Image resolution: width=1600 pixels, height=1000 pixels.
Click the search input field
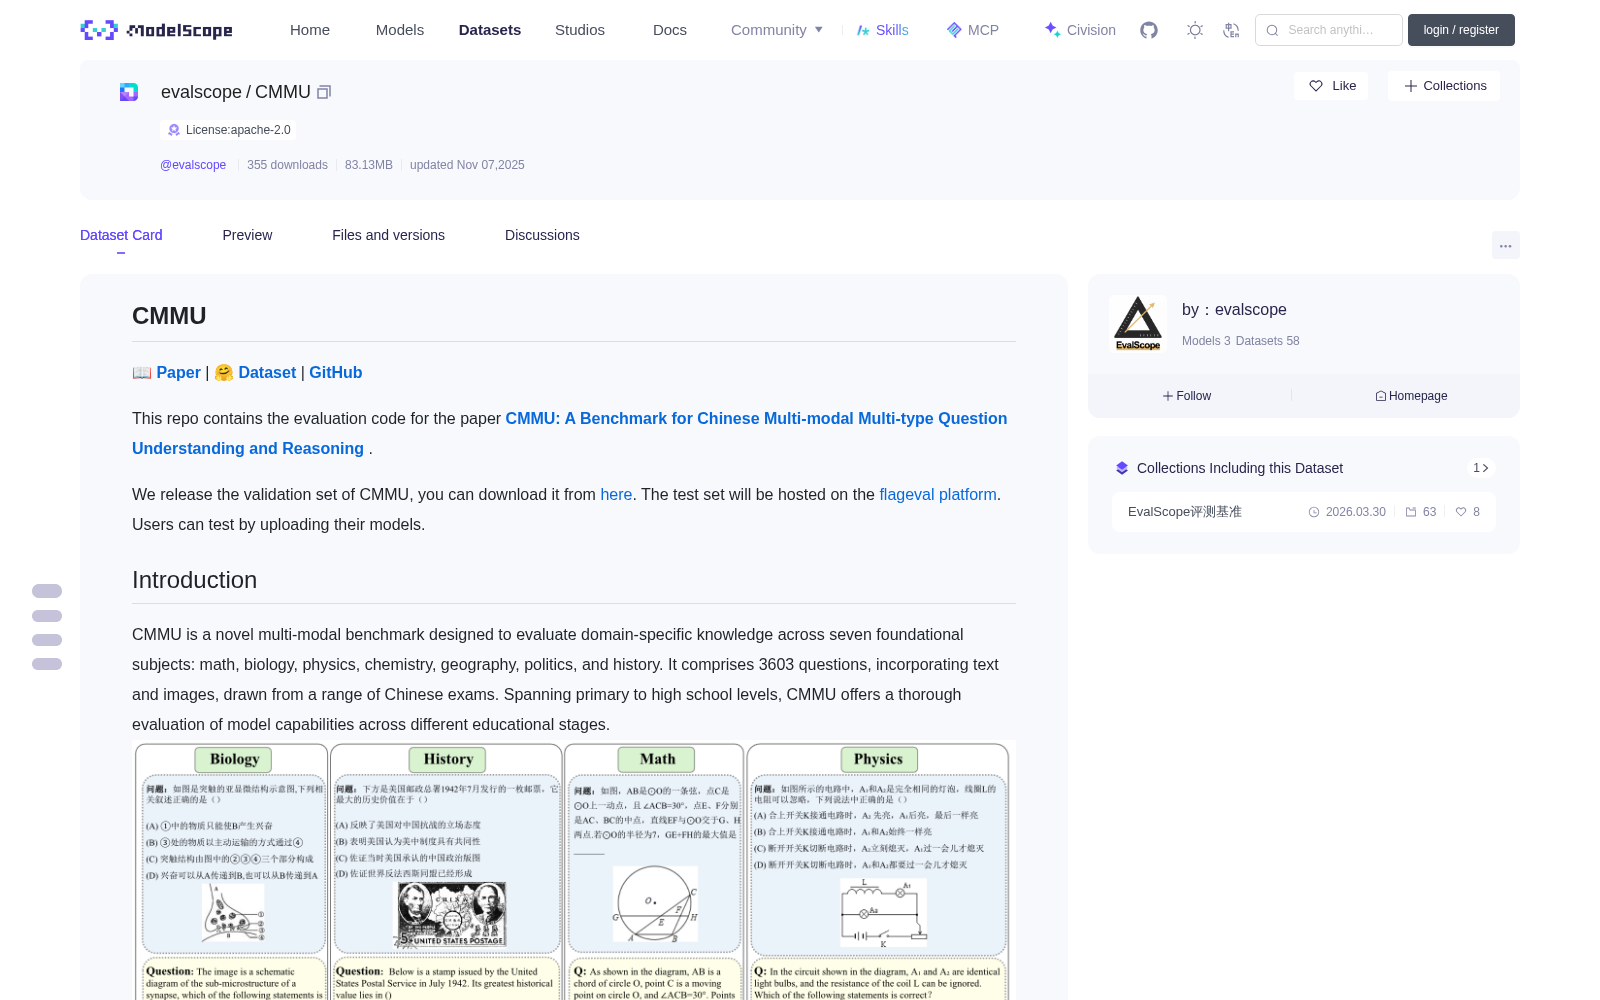[x=1329, y=30]
